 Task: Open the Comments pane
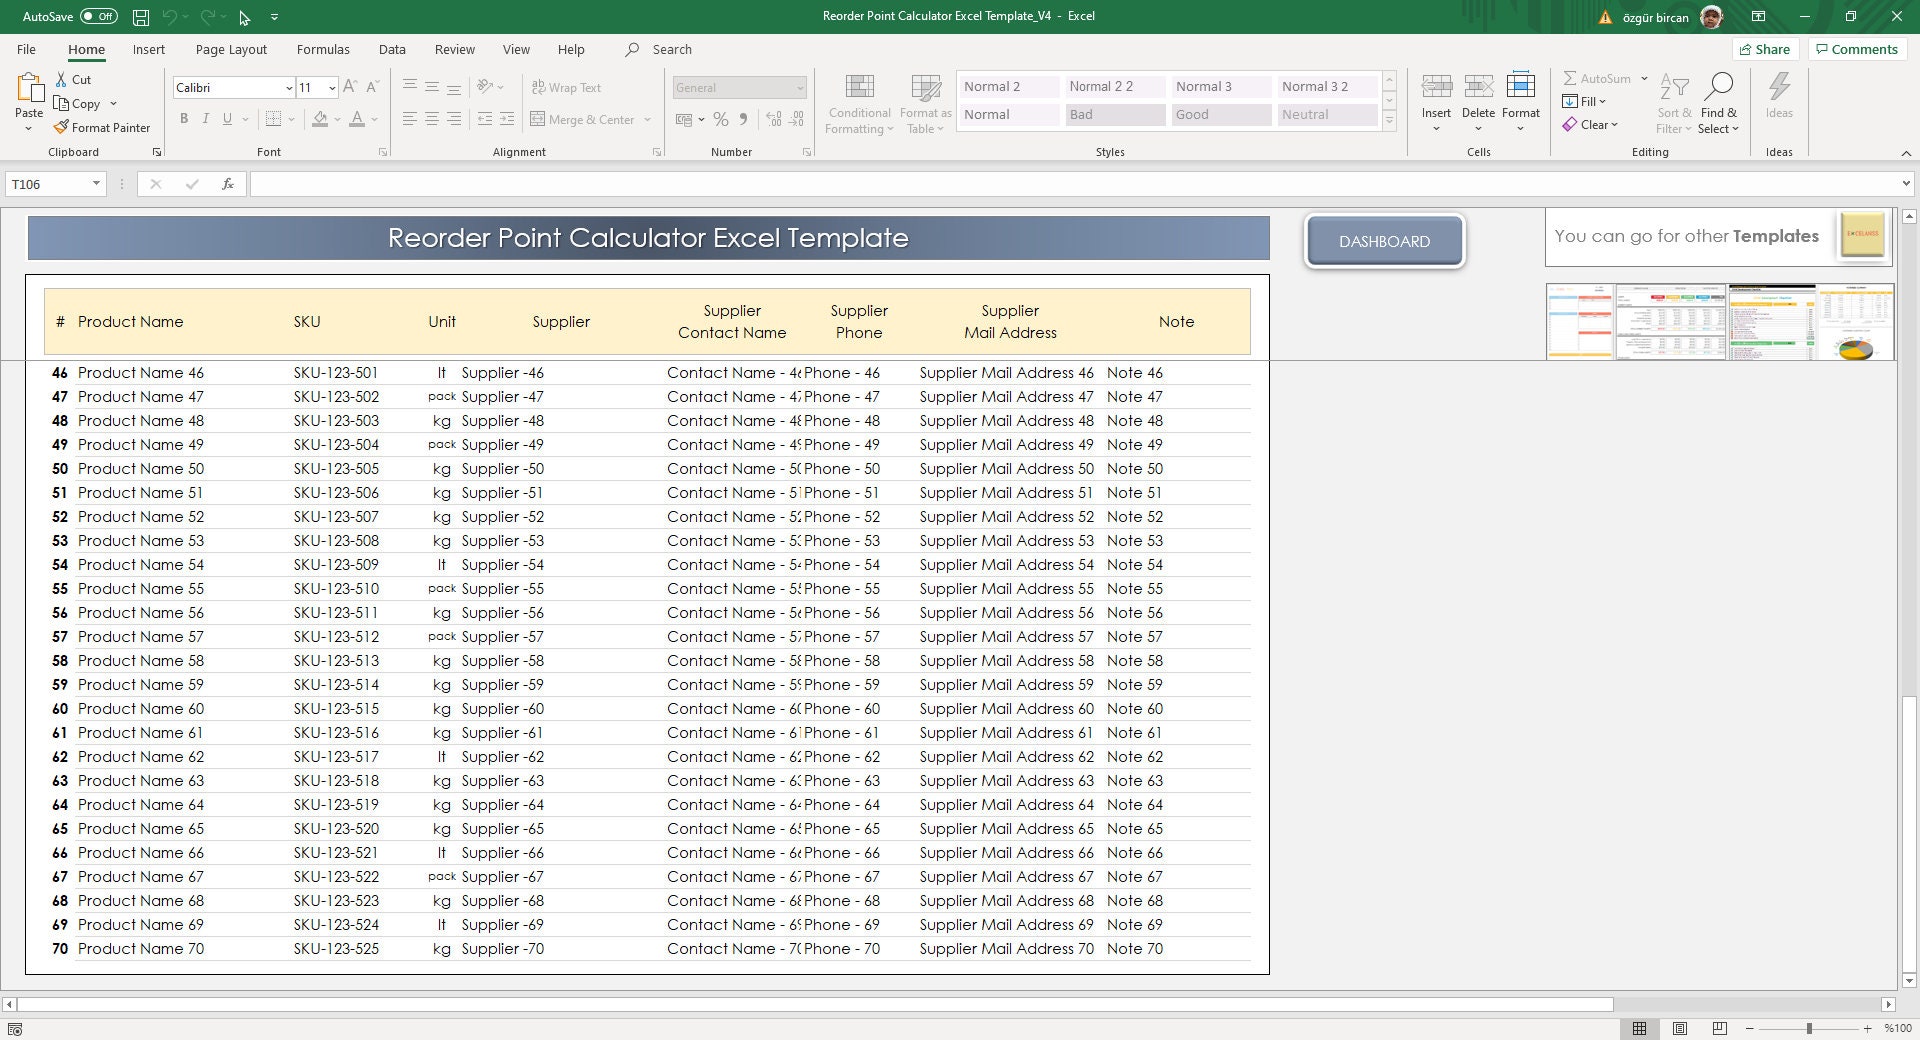(1856, 49)
